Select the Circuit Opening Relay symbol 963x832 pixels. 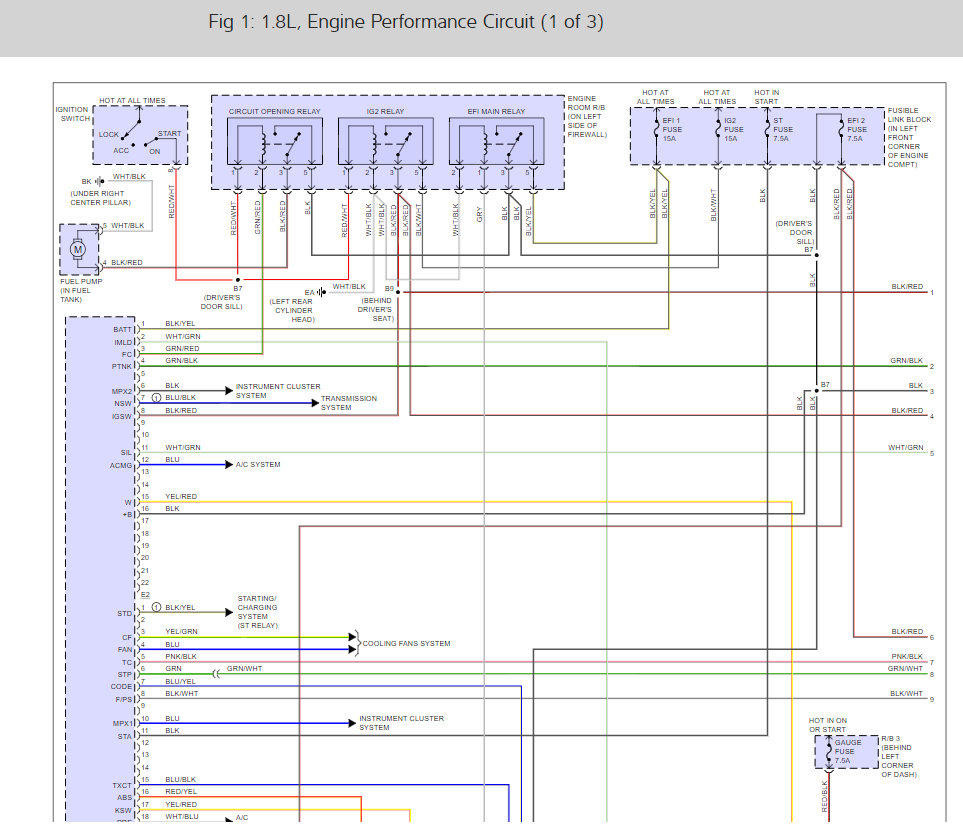tap(275, 141)
